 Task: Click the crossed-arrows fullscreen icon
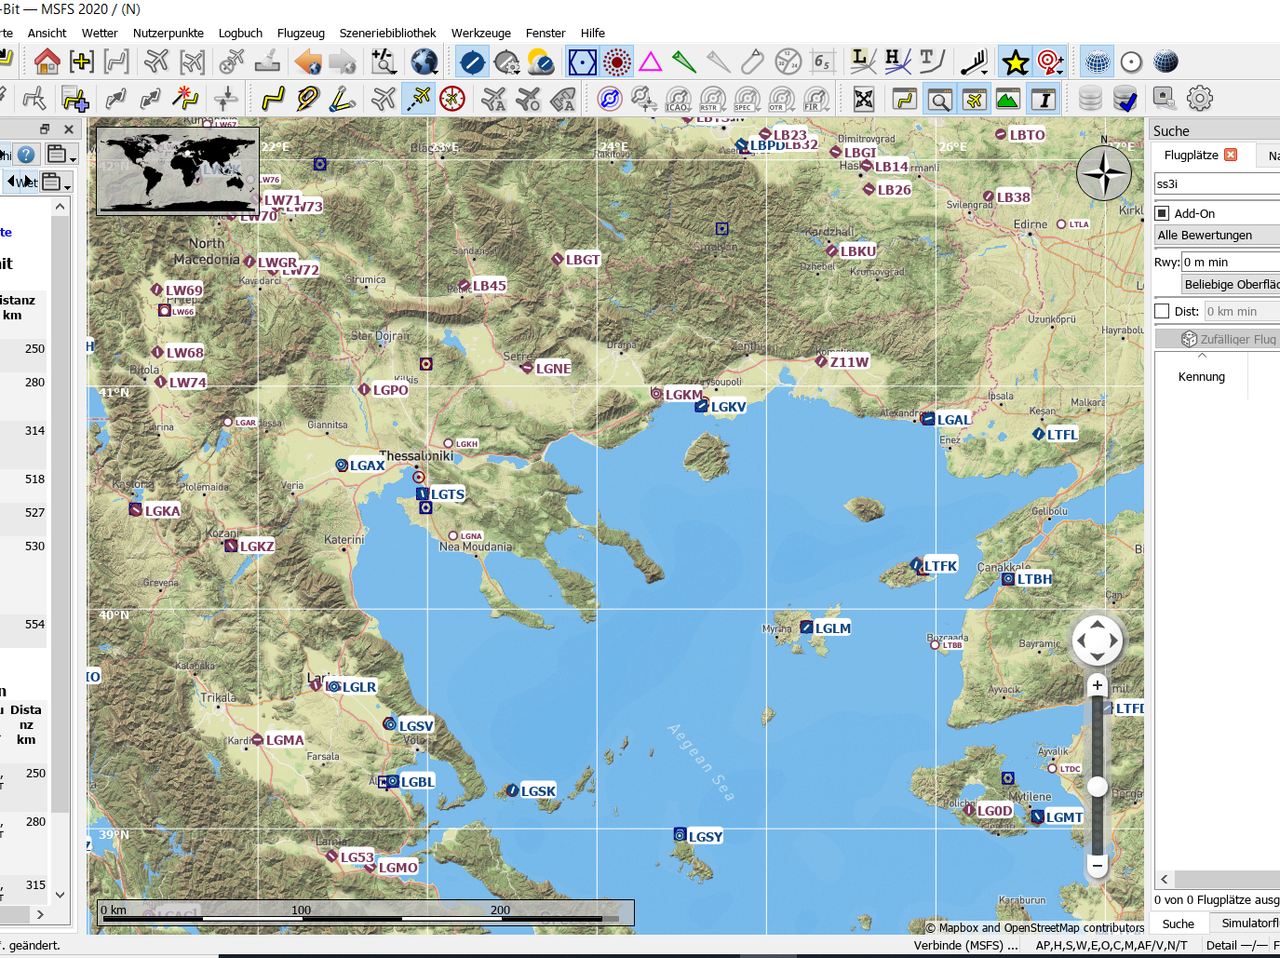pyautogui.click(x=864, y=98)
